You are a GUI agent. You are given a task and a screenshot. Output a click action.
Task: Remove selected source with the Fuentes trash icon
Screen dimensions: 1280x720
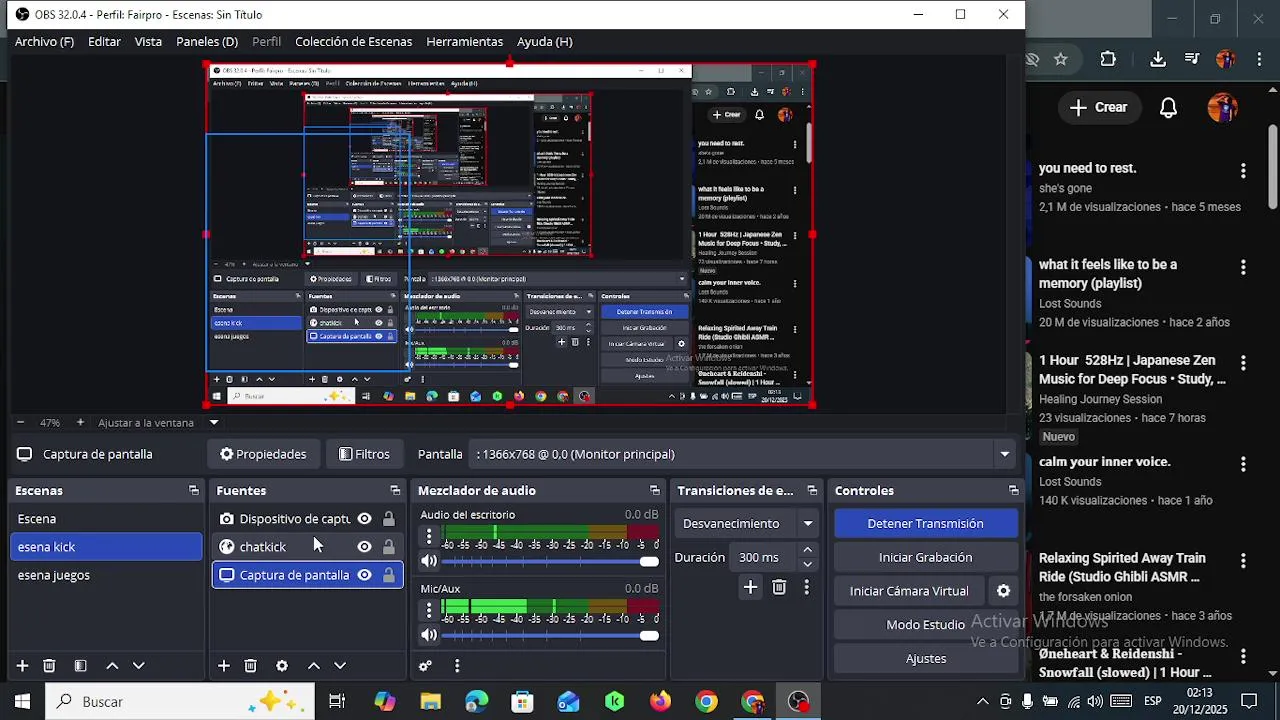(251, 666)
